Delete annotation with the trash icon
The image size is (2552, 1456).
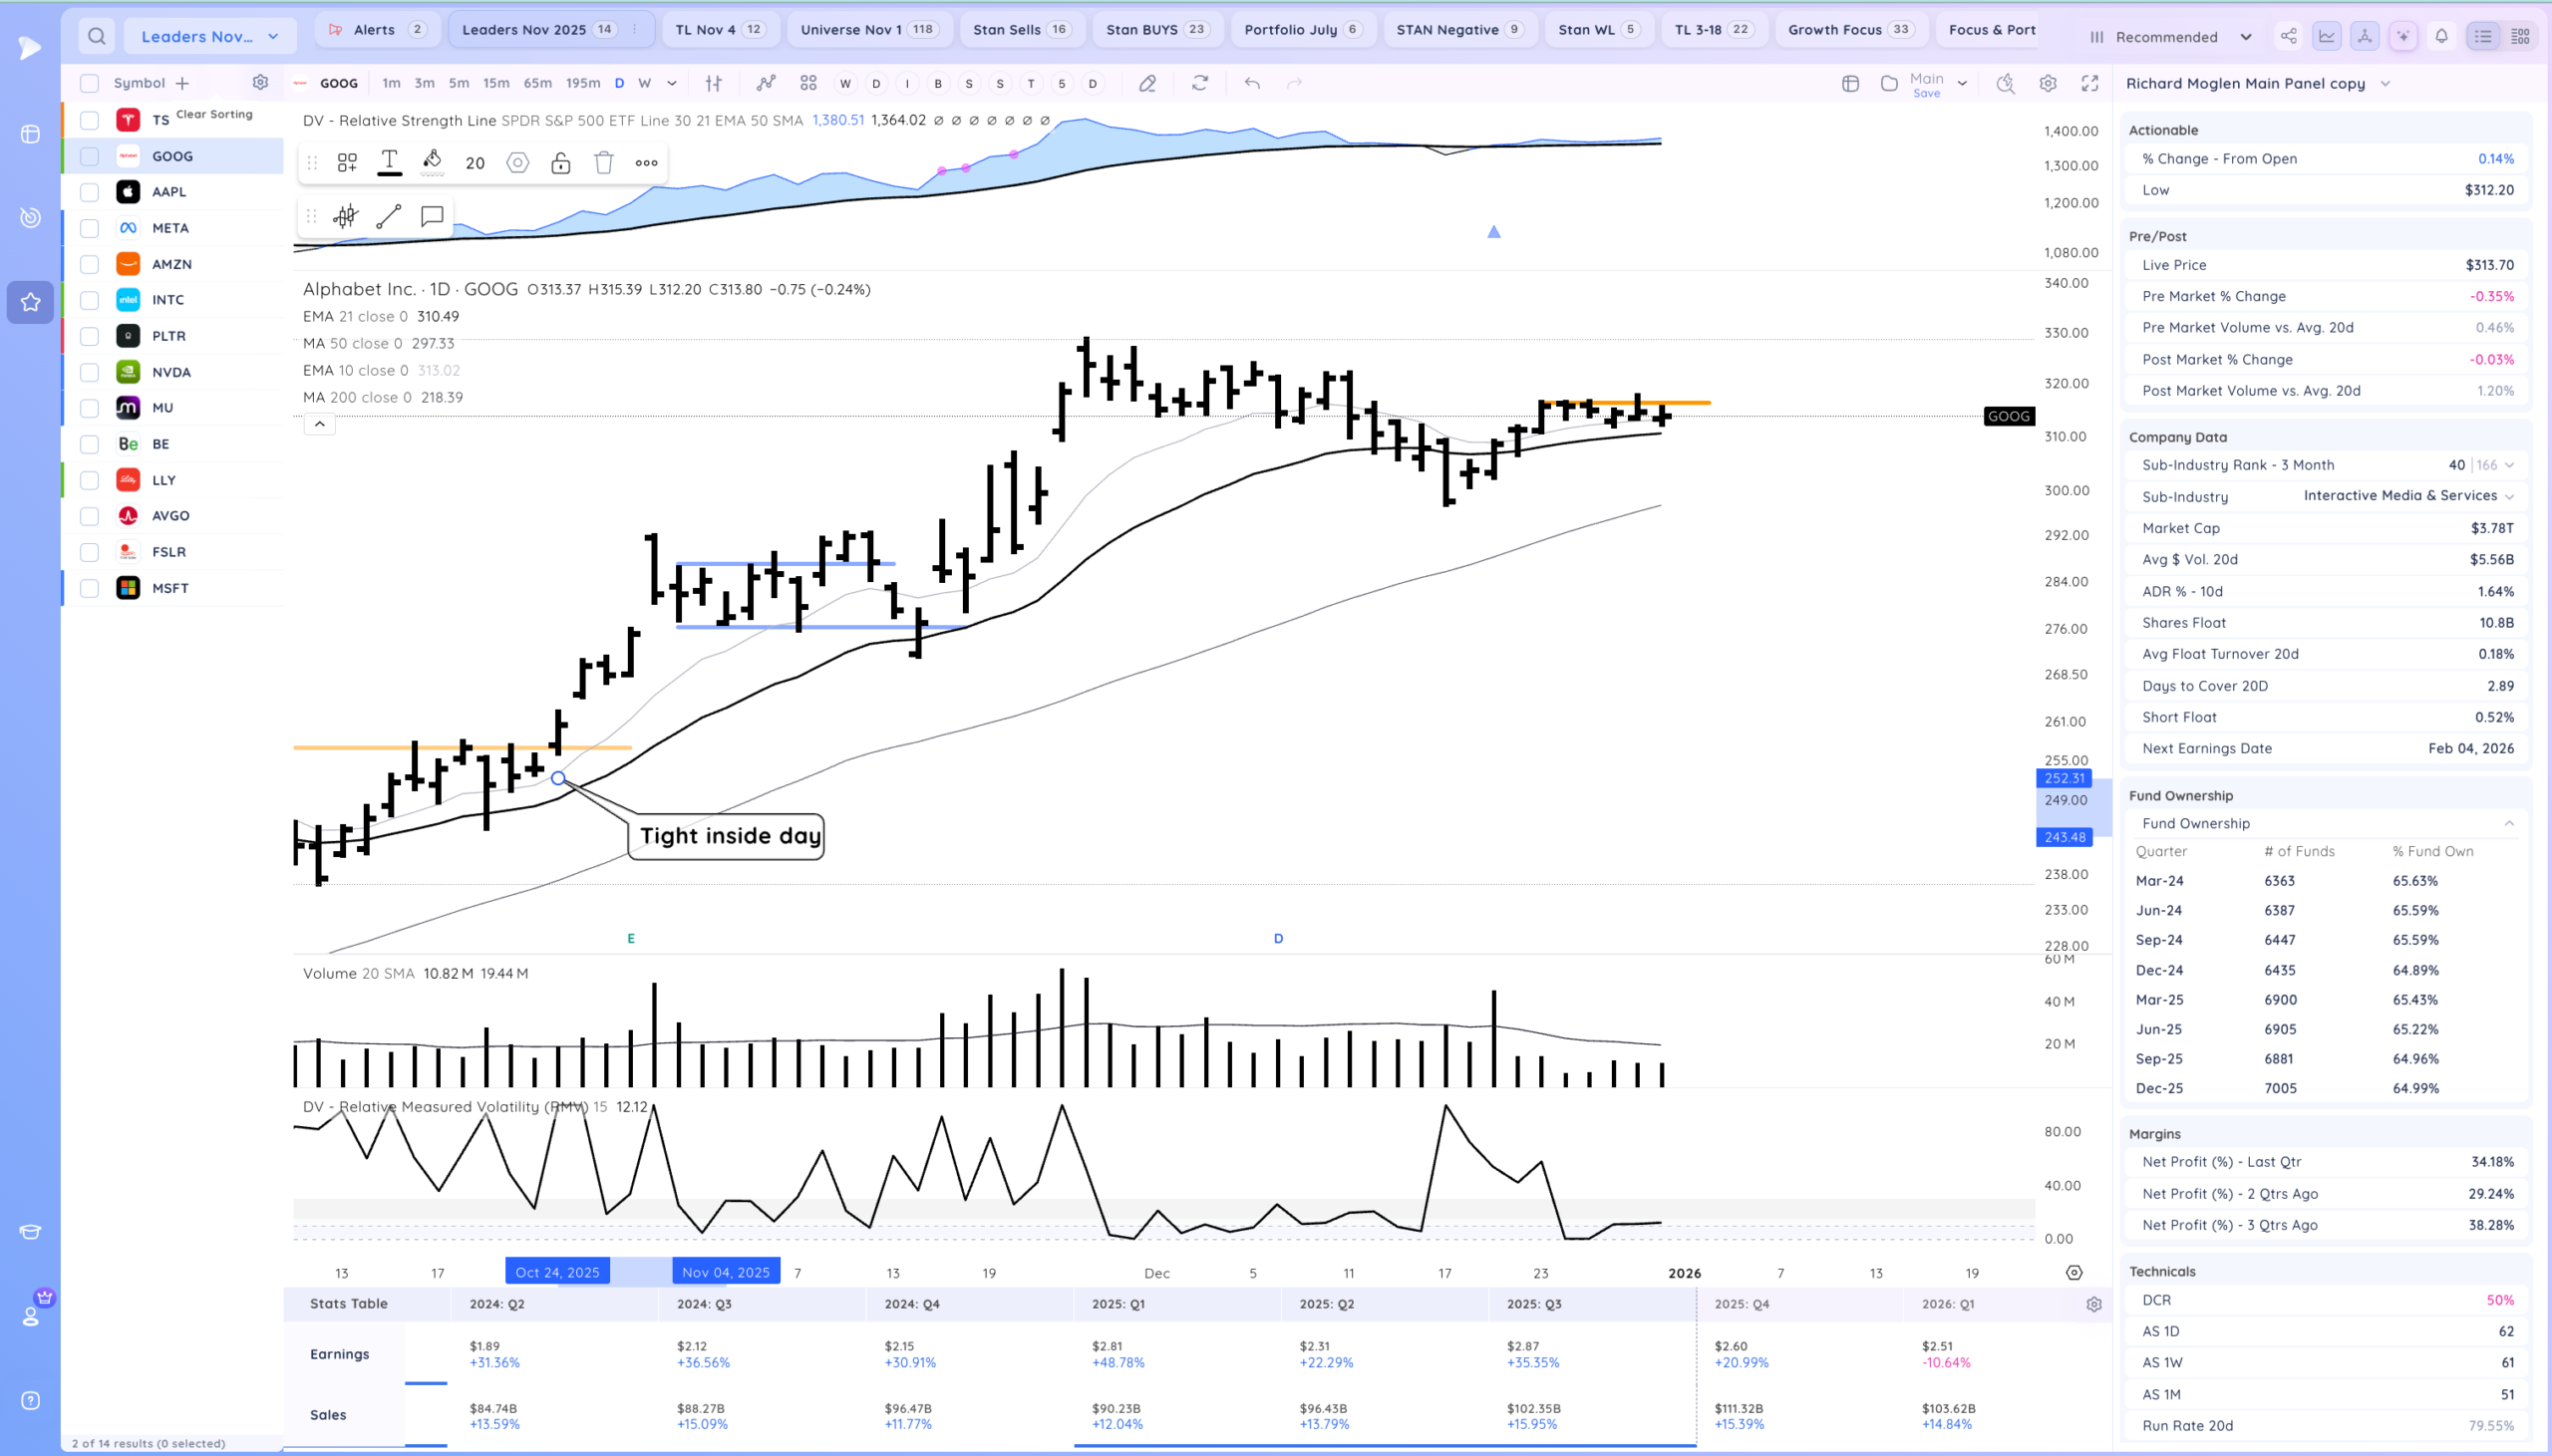click(x=603, y=162)
